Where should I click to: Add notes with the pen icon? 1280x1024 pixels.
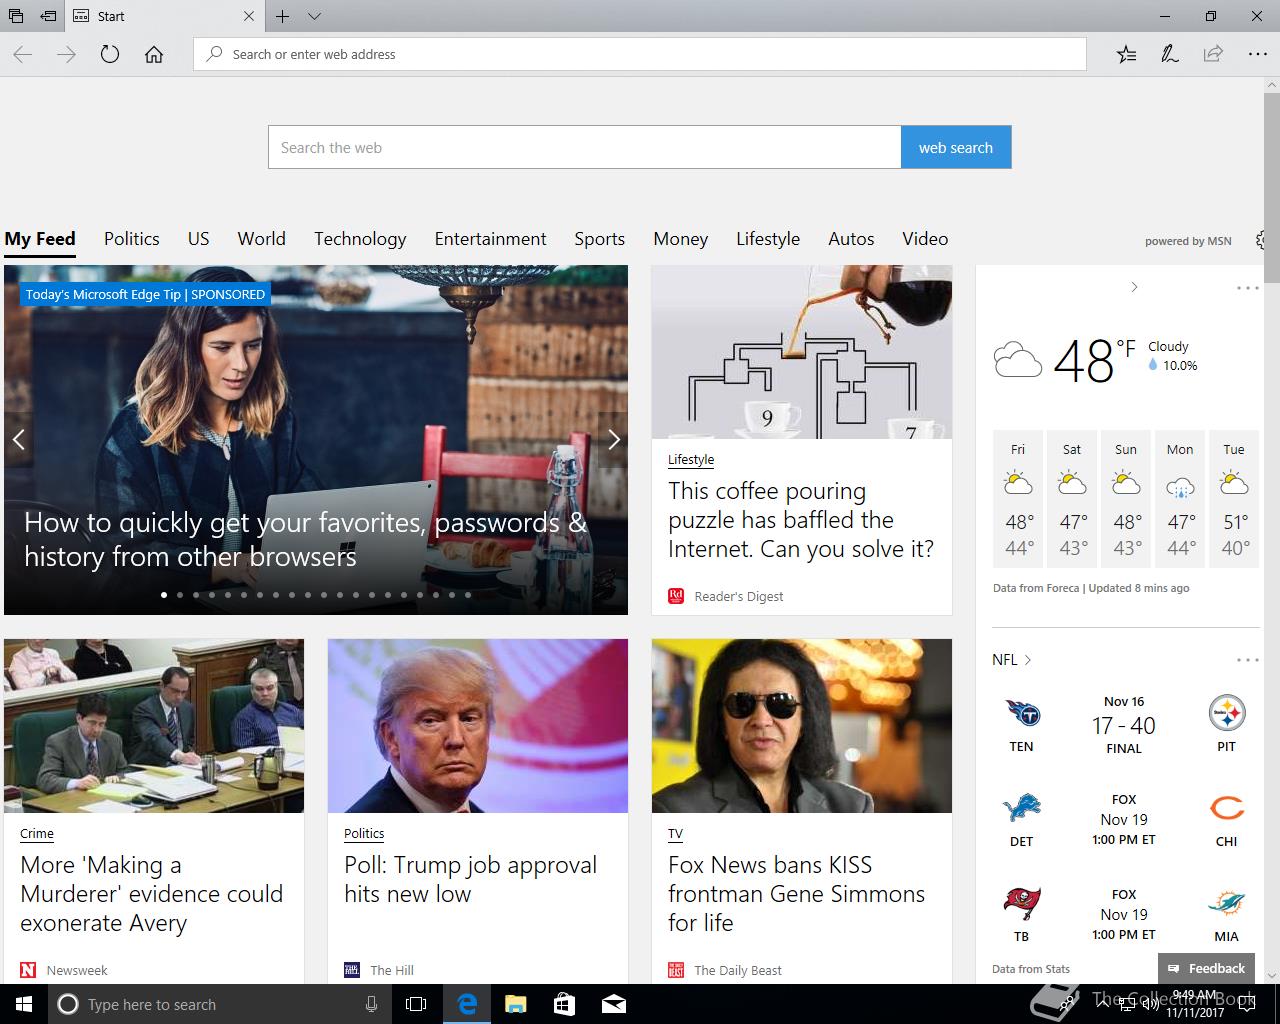1169,54
